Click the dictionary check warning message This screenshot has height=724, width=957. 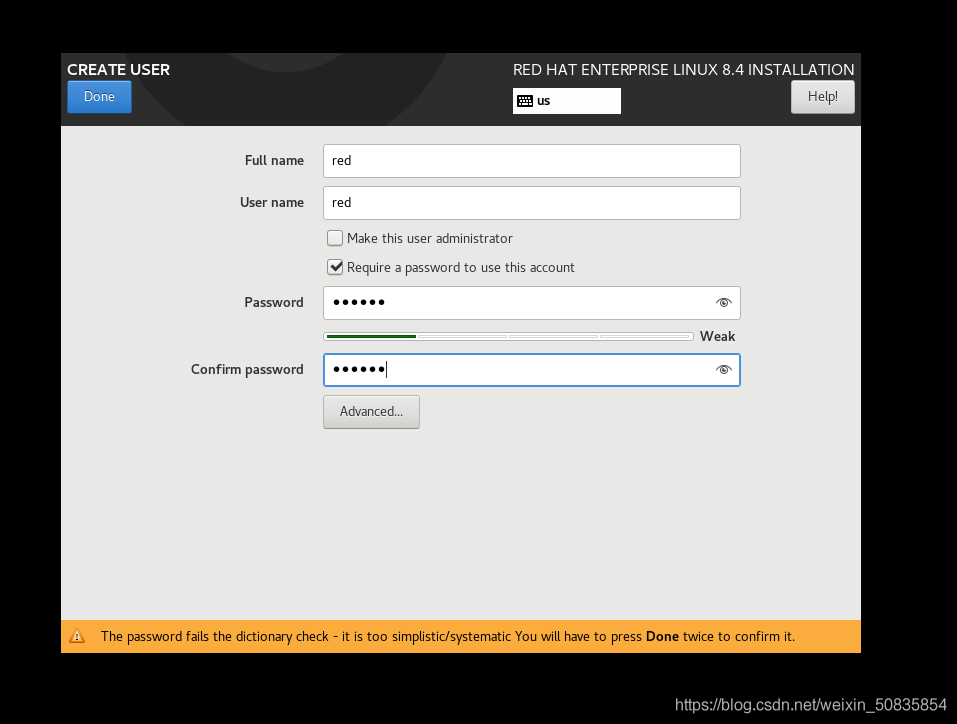click(x=447, y=637)
